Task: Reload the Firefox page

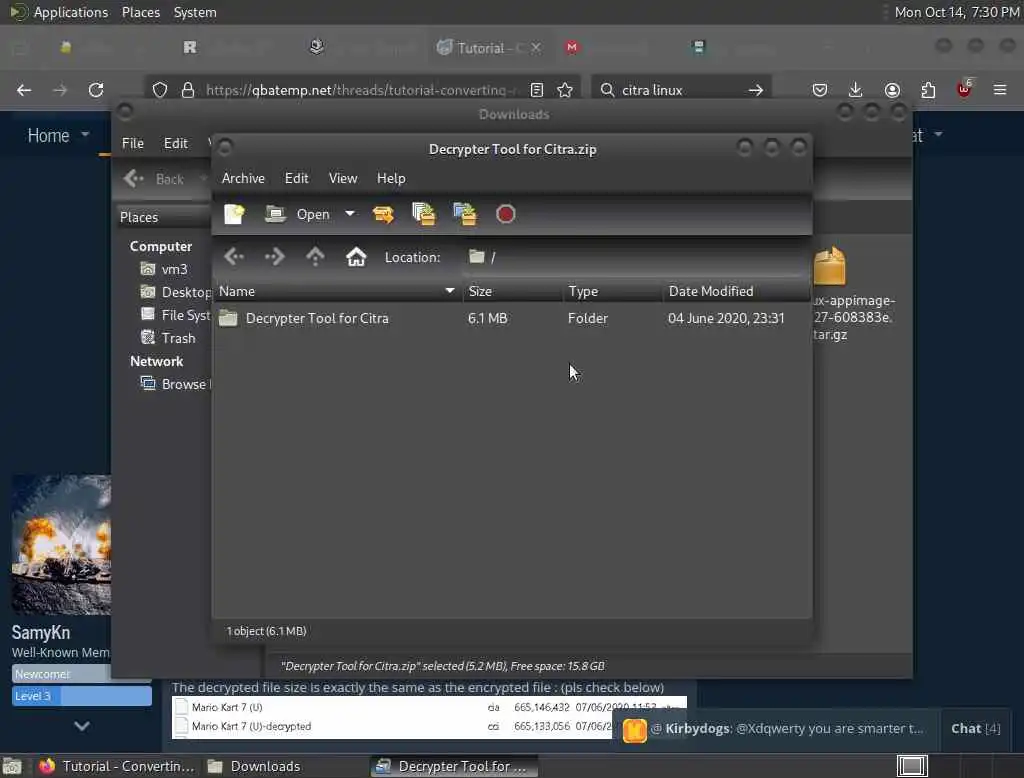Action: pyautogui.click(x=96, y=90)
